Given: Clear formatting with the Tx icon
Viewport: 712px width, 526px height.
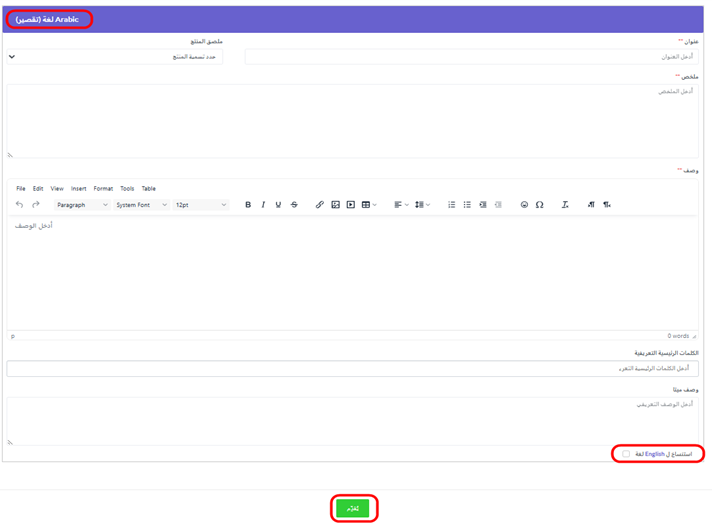Looking at the screenshot, I should tap(565, 205).
